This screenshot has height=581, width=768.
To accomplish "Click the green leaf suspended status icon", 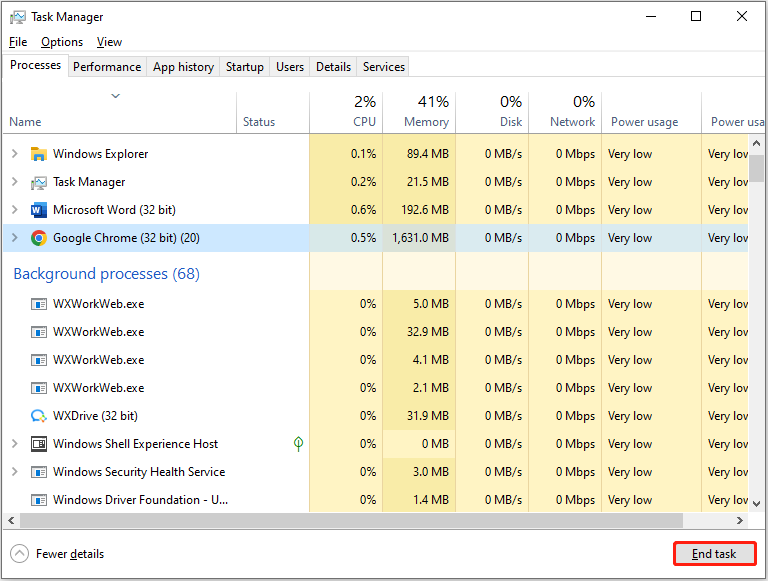I will [298, 444].
